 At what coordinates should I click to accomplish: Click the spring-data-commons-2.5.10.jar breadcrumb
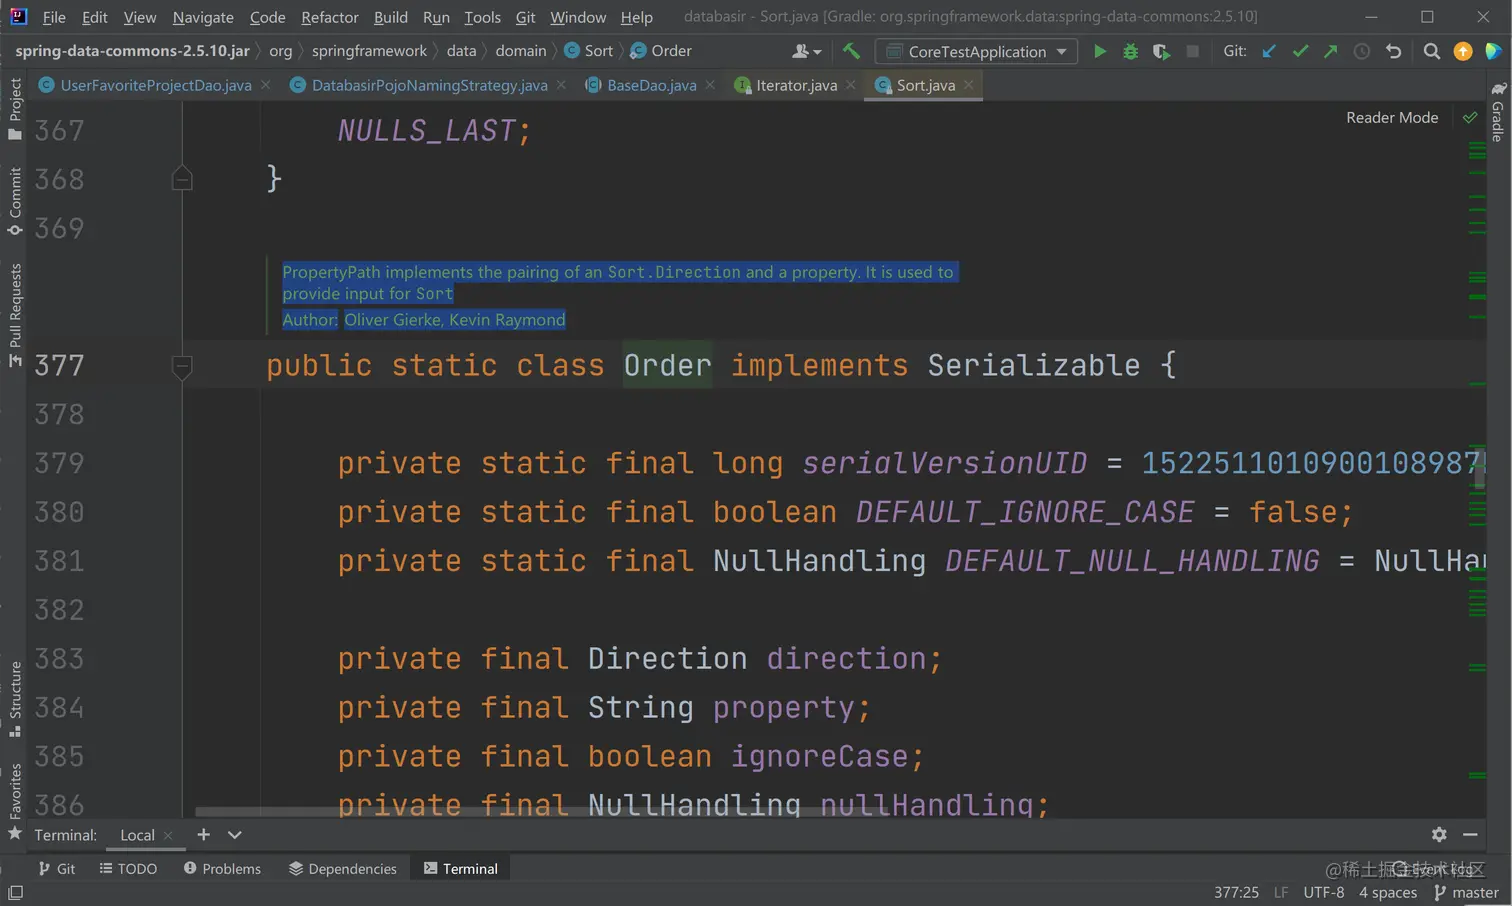(132, 51)
